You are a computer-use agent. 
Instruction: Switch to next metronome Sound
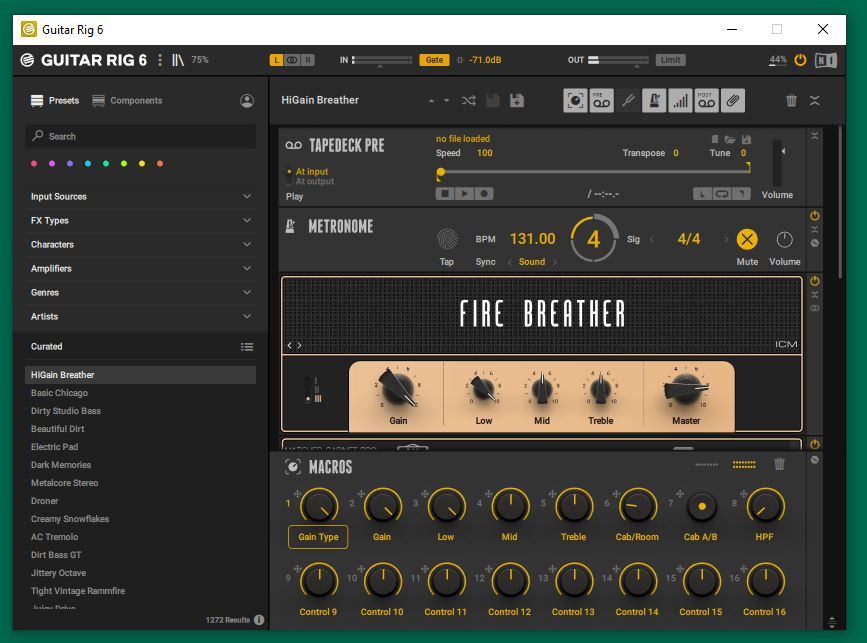point(555,262)
